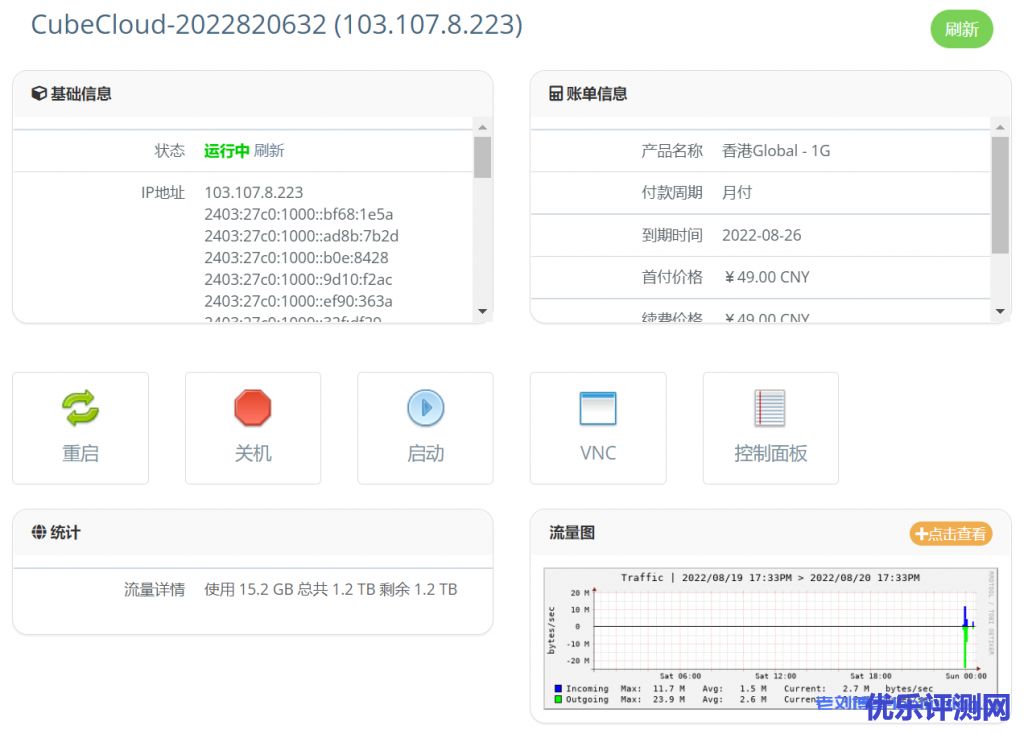1024x734 pixels.
Task: Click the 产品名称 label
Action: click(672, 151)
